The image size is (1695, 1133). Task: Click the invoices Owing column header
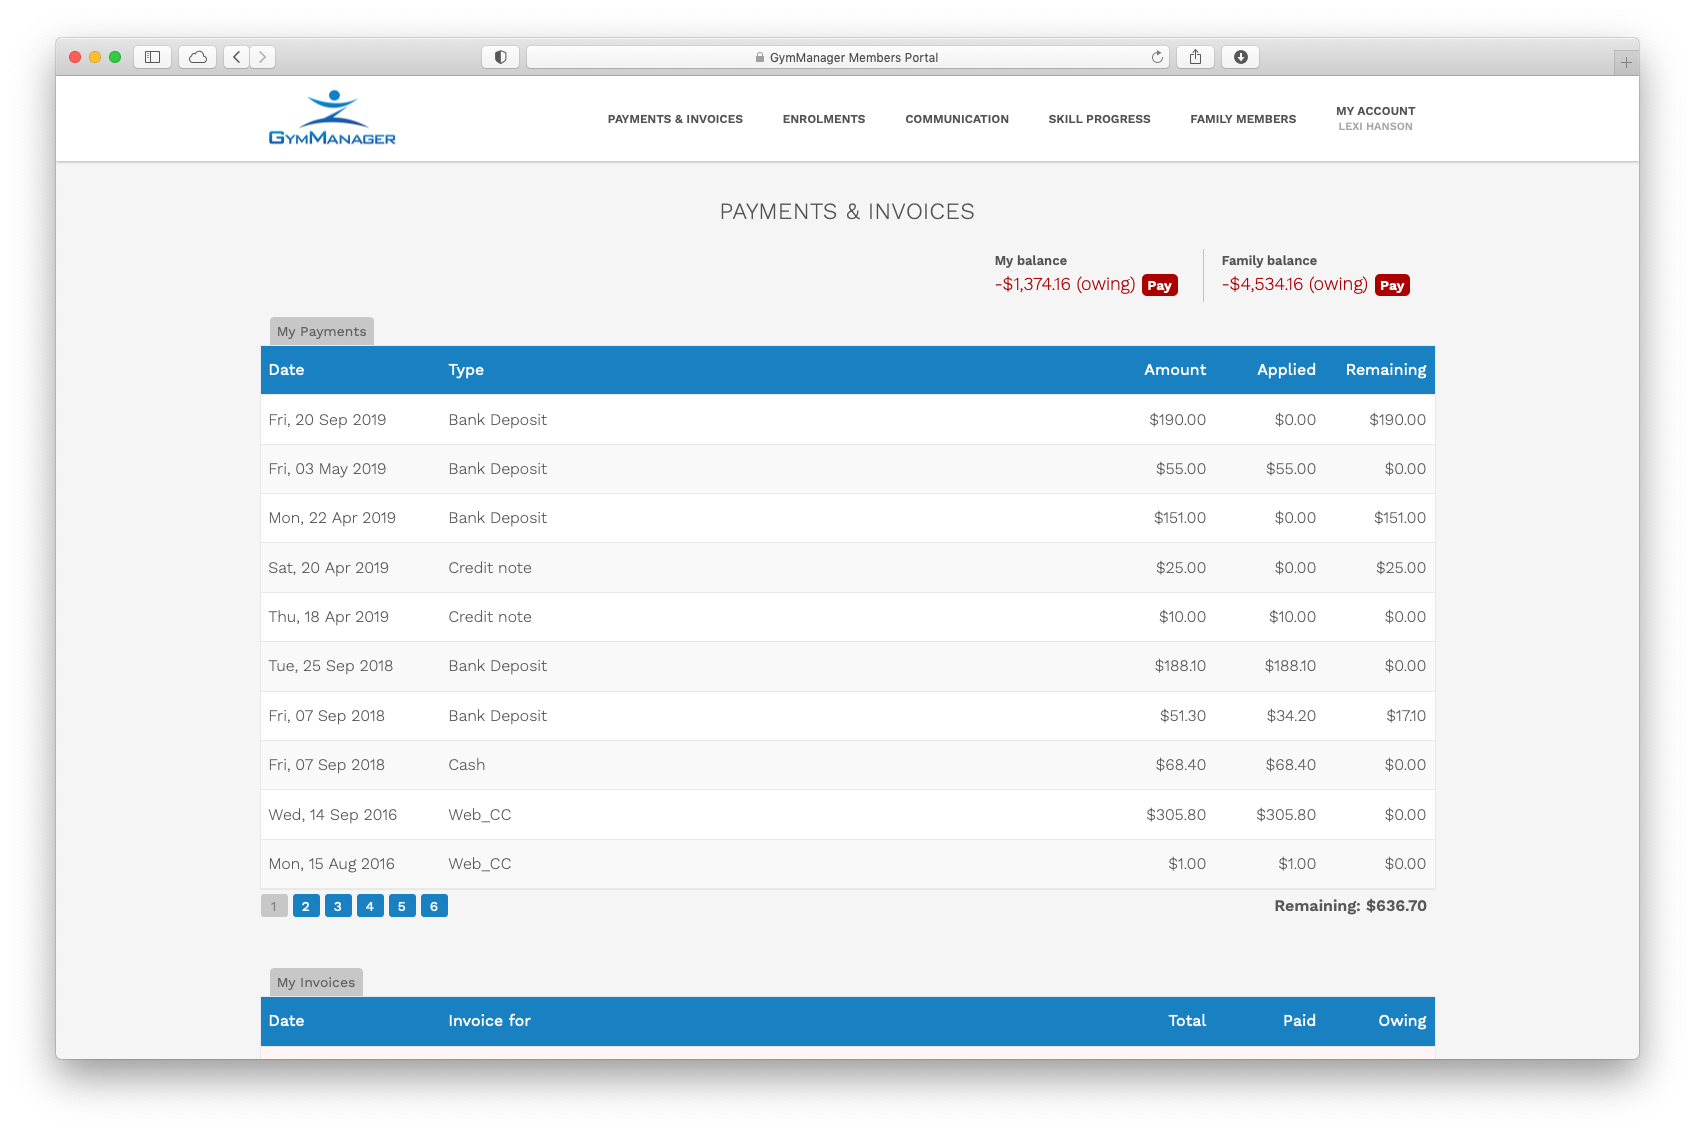[1402, 1020]
